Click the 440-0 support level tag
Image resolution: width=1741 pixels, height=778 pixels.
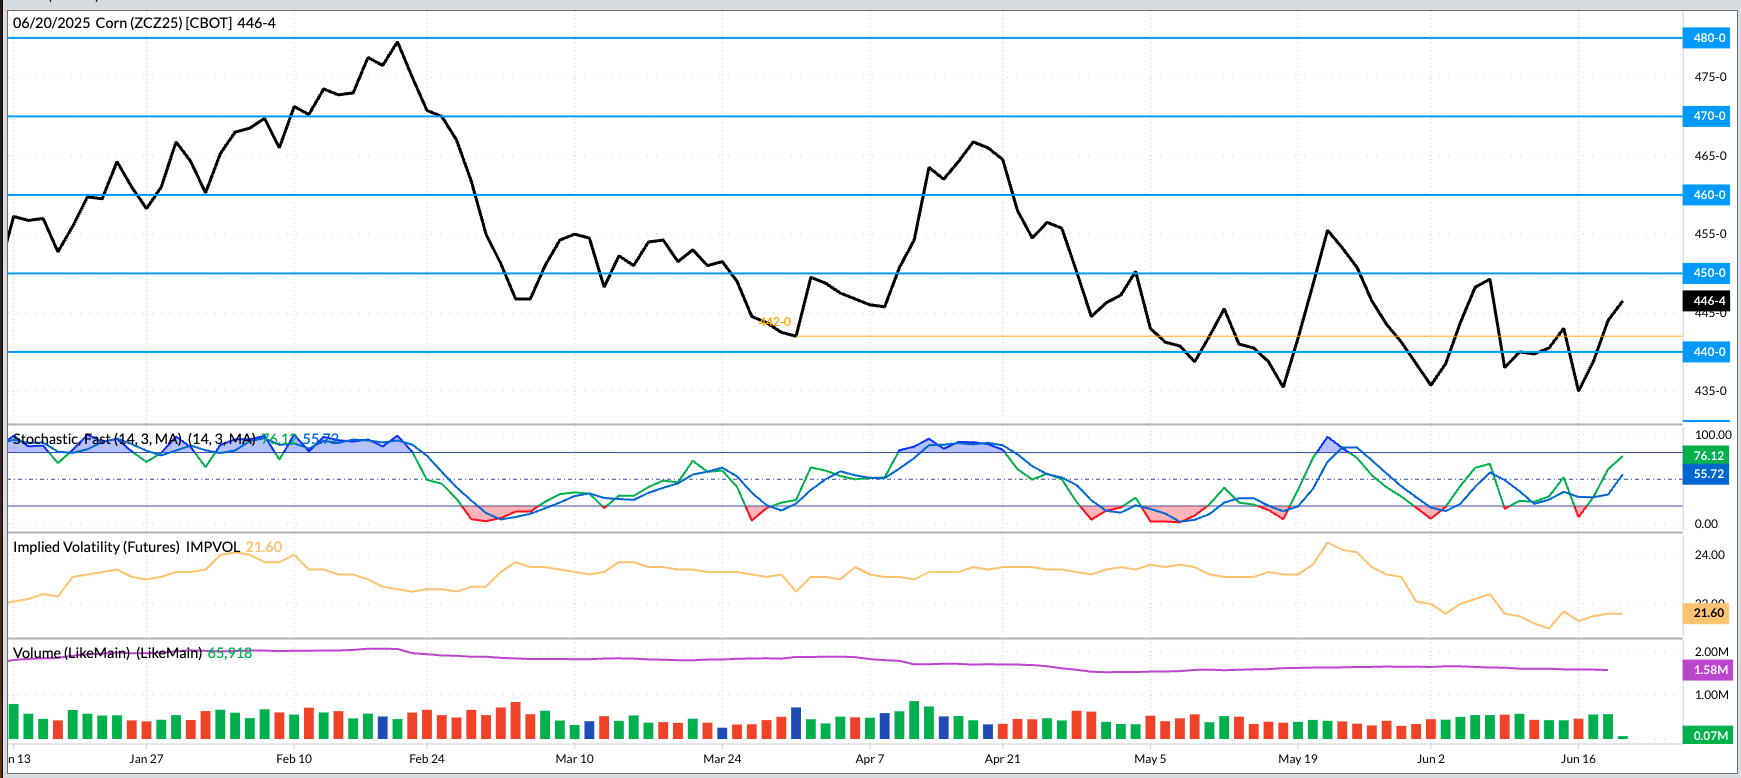tap(1708, 352)
